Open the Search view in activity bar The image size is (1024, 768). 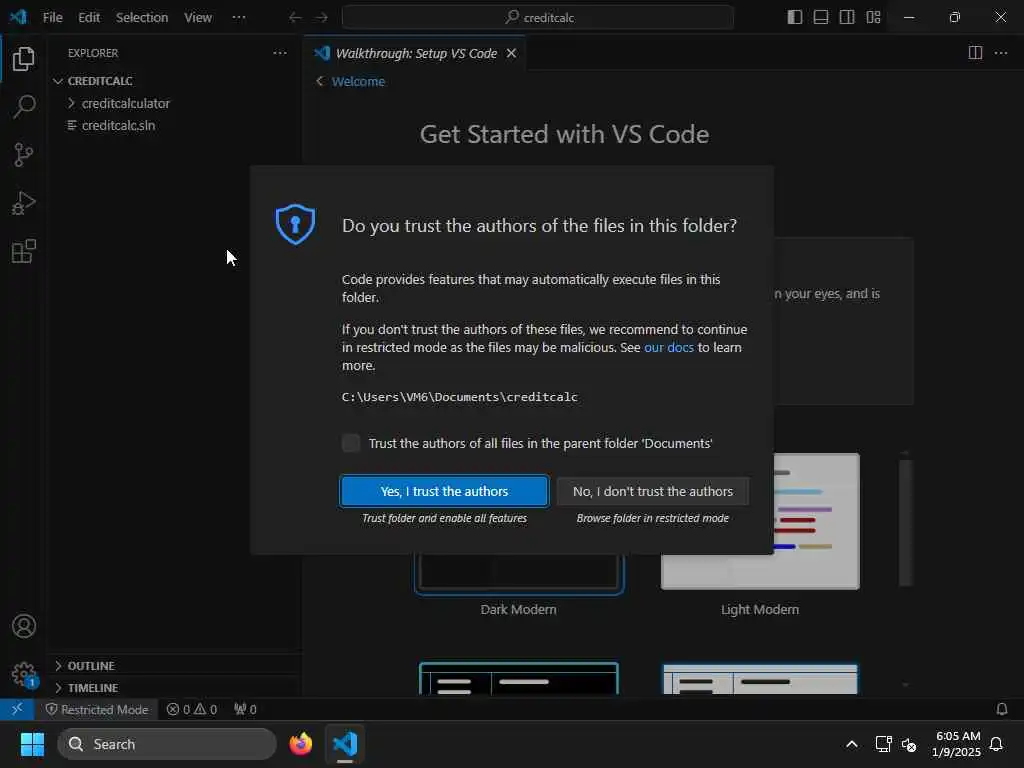click(x=24, y=106)
